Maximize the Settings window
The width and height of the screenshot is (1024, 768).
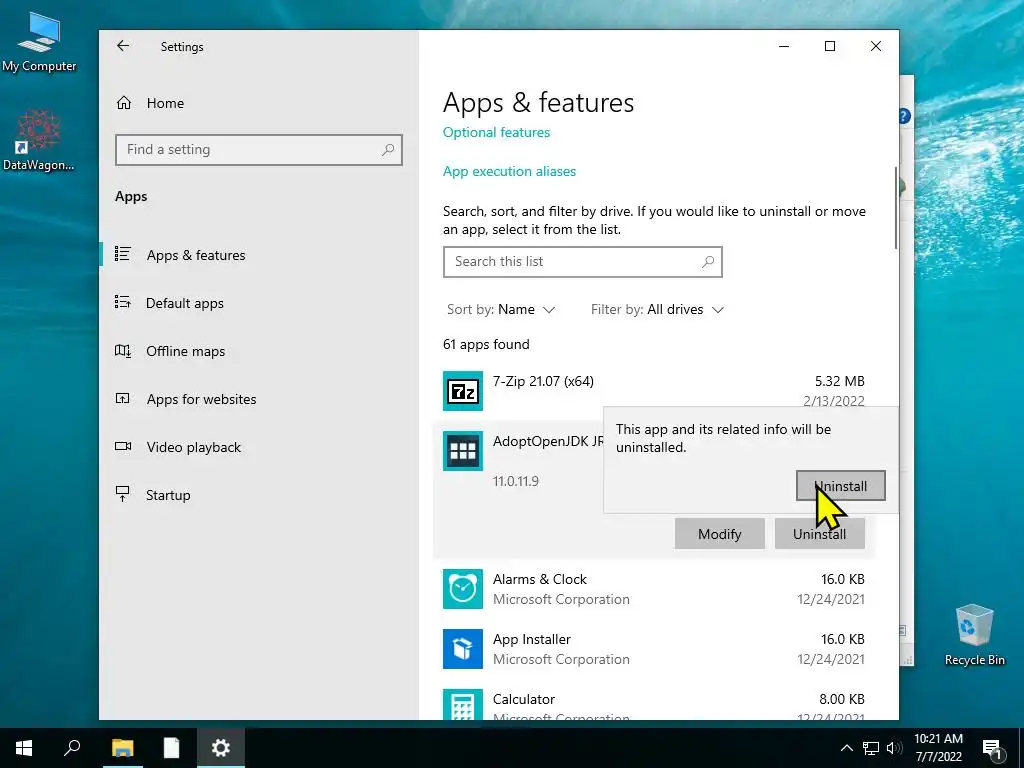pos(830,46)
